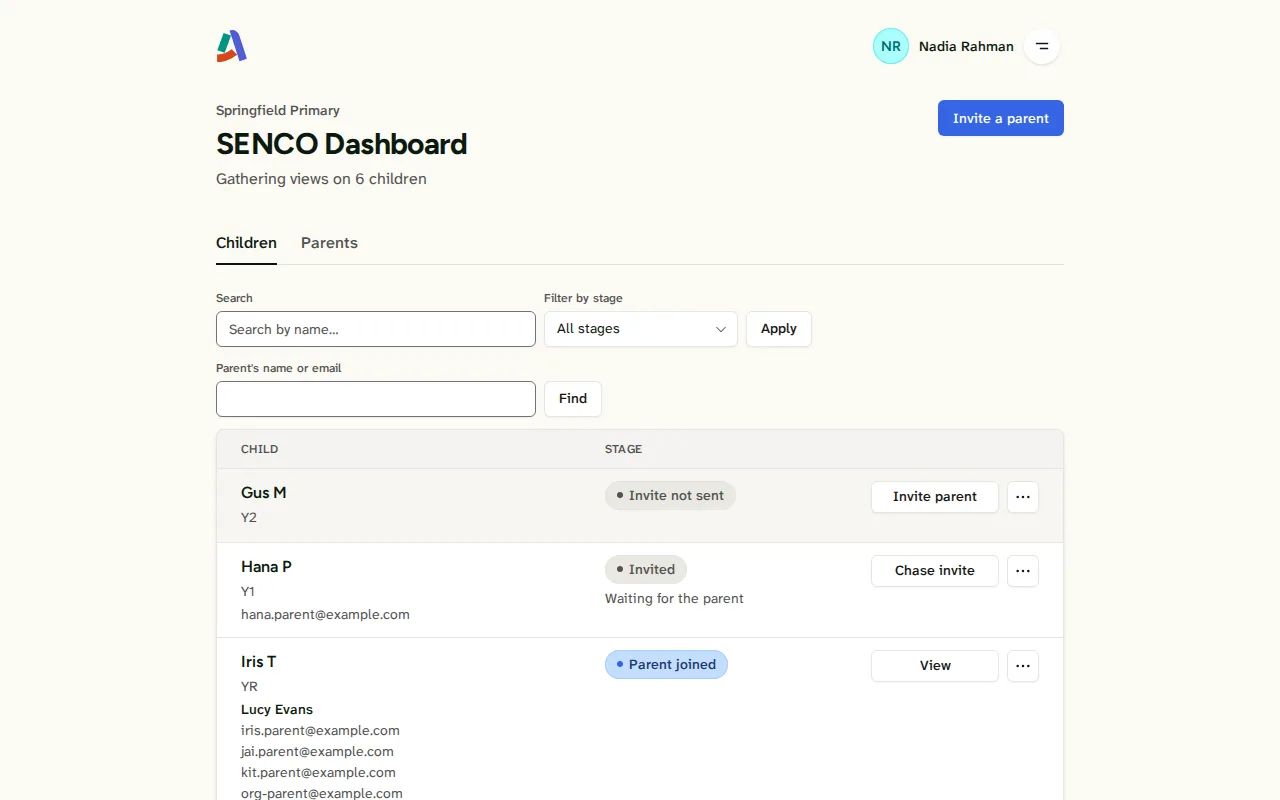Click Chase invite for Hana P
The height and width of the screenshot is (800, 1280).
(x=935, y=571)
